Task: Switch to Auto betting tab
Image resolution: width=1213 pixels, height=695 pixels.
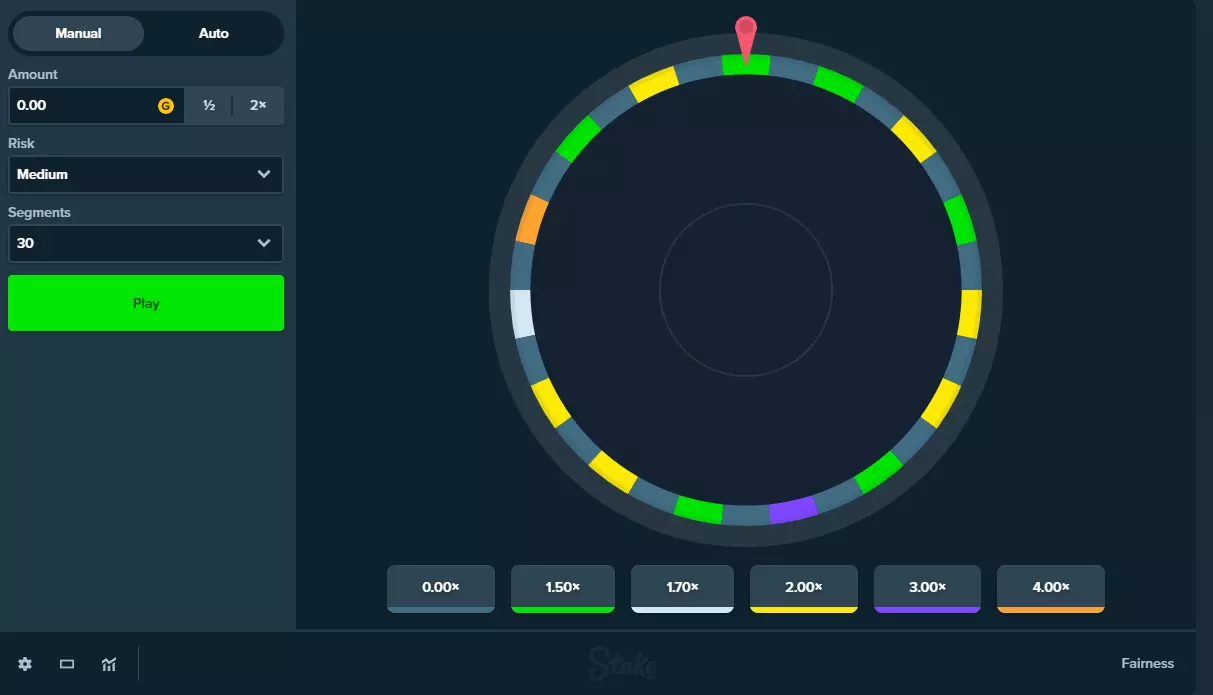Action: pos(213,33)
